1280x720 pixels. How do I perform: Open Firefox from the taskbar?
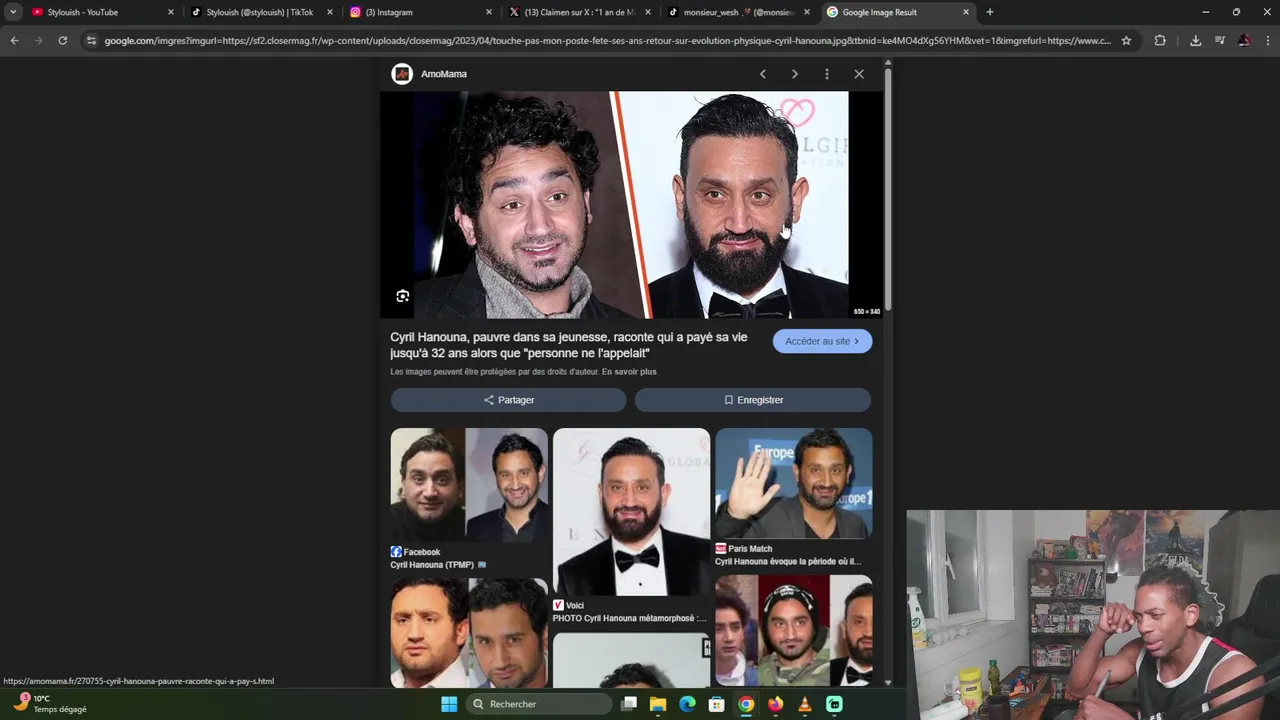775,704
